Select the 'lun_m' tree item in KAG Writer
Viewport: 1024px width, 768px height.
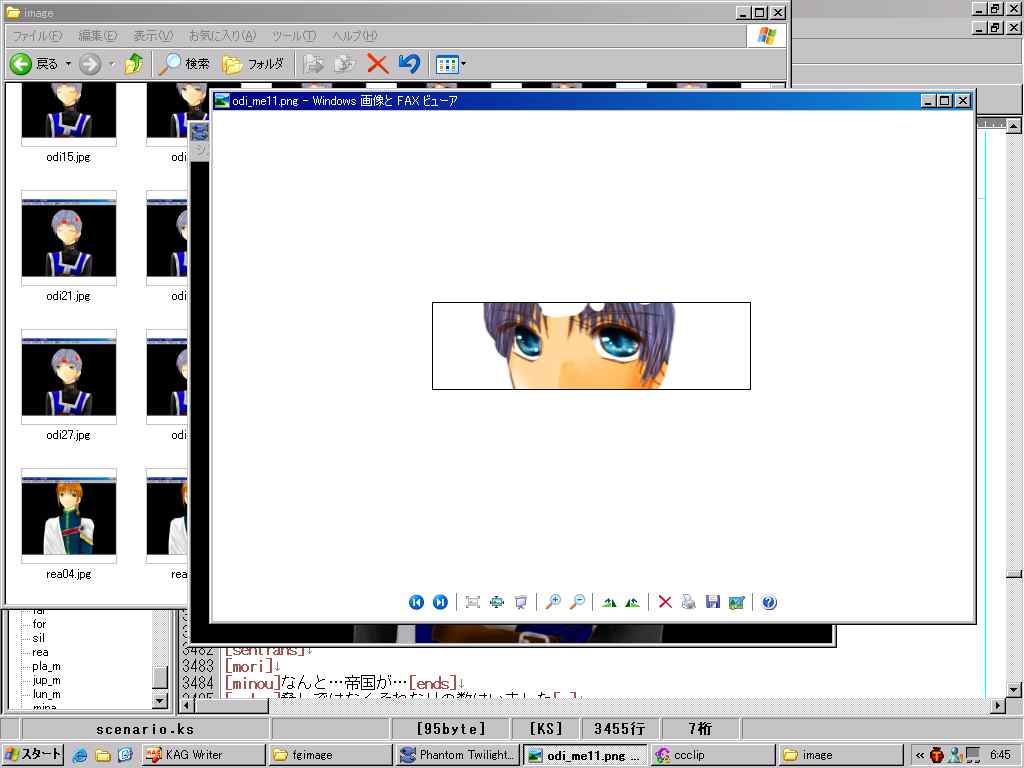pos(46,694)
